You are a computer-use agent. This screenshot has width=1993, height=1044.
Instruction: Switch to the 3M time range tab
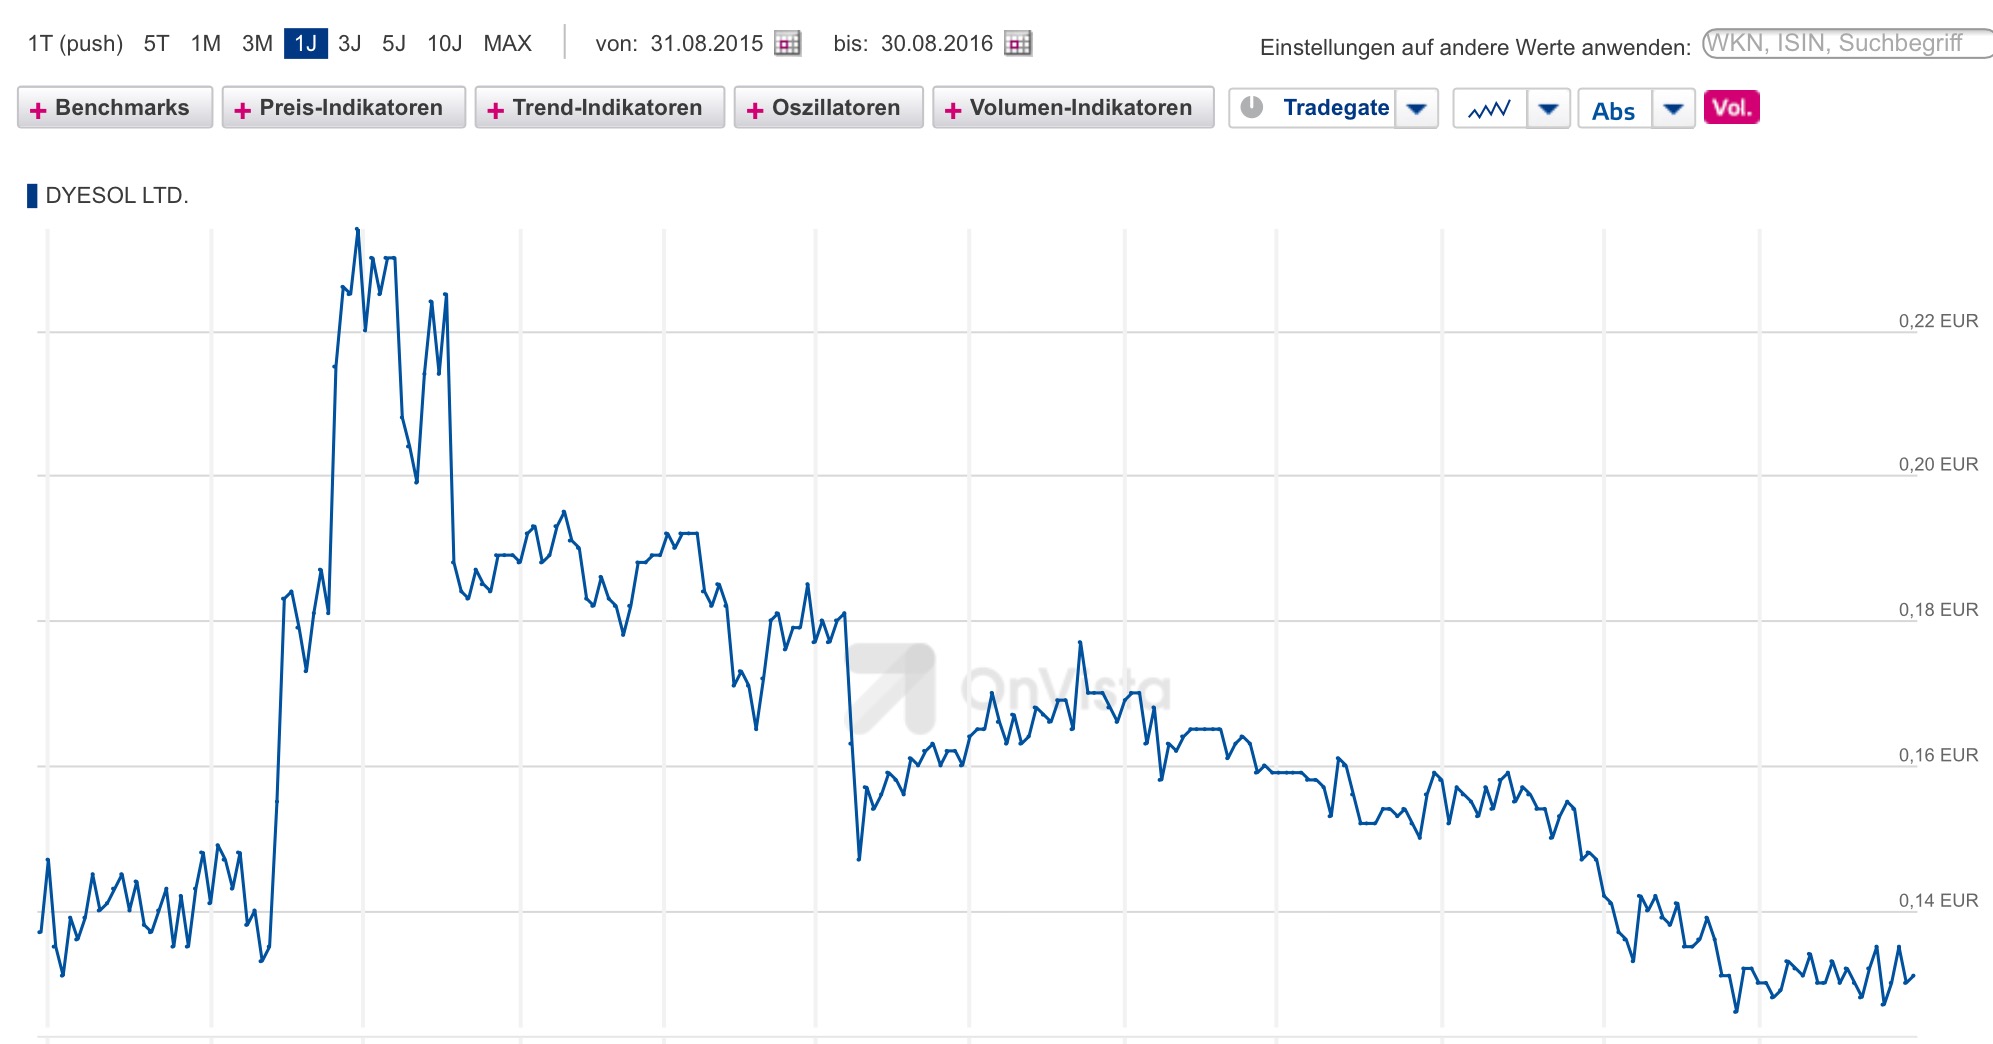point(257,43)
